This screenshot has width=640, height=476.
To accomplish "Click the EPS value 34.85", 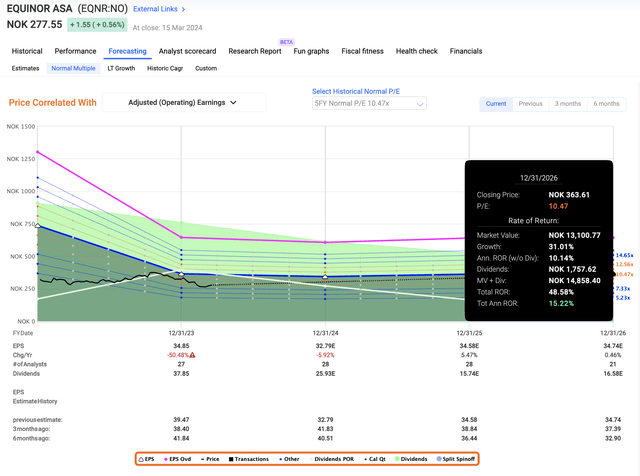I will click(x=181, y=346).
